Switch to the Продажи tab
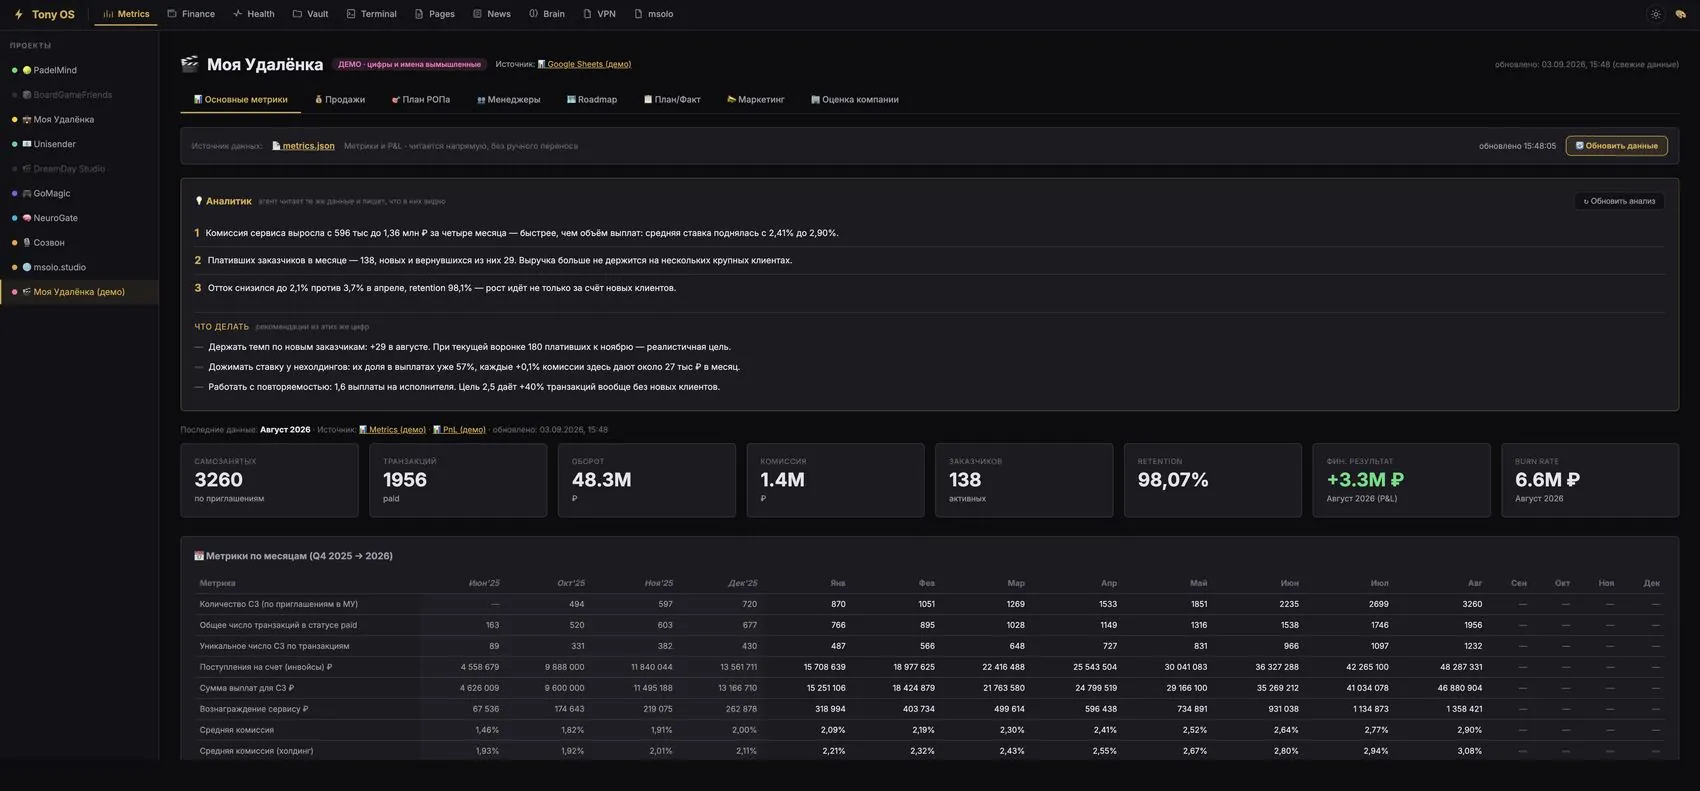The width and height of the screenshot is (1700, 791). pos(340,100)
